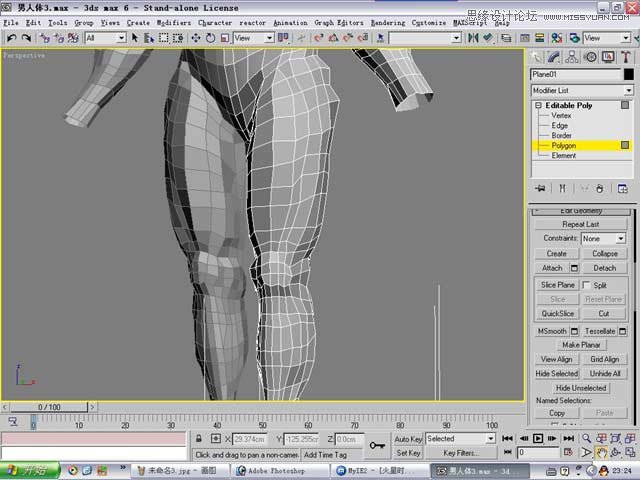The height and width of the screenshot is (480, 640).
Task: Click the Set Keys key icon
Action: pyautogui.click(x=378, y=445)
